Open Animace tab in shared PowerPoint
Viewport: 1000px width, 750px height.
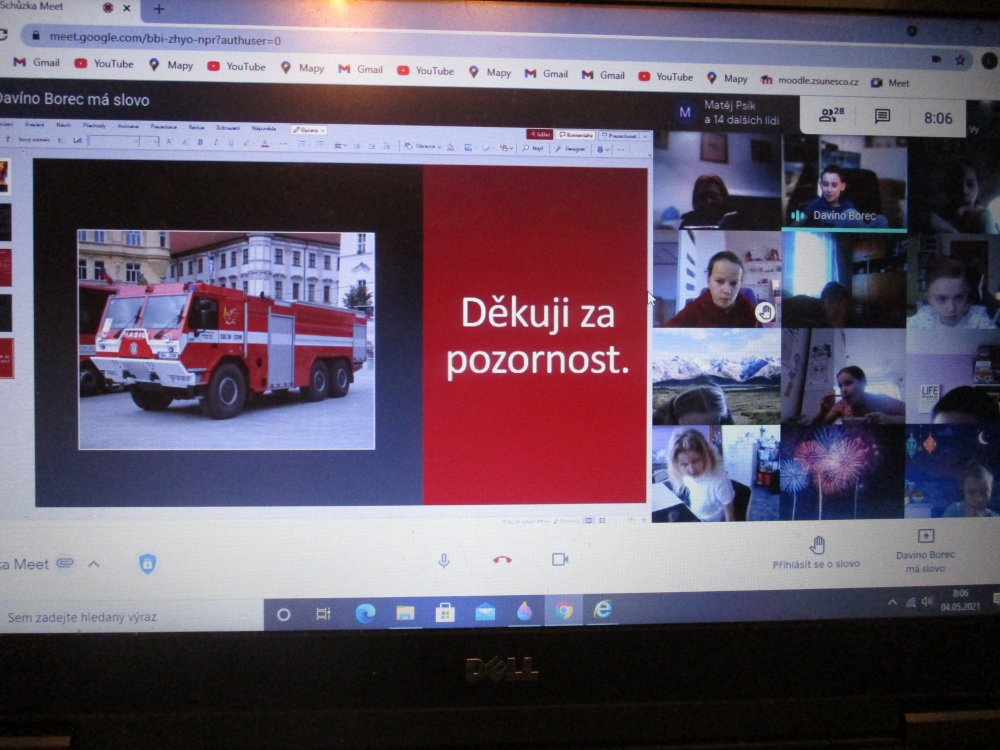click(x=128, y=126)
